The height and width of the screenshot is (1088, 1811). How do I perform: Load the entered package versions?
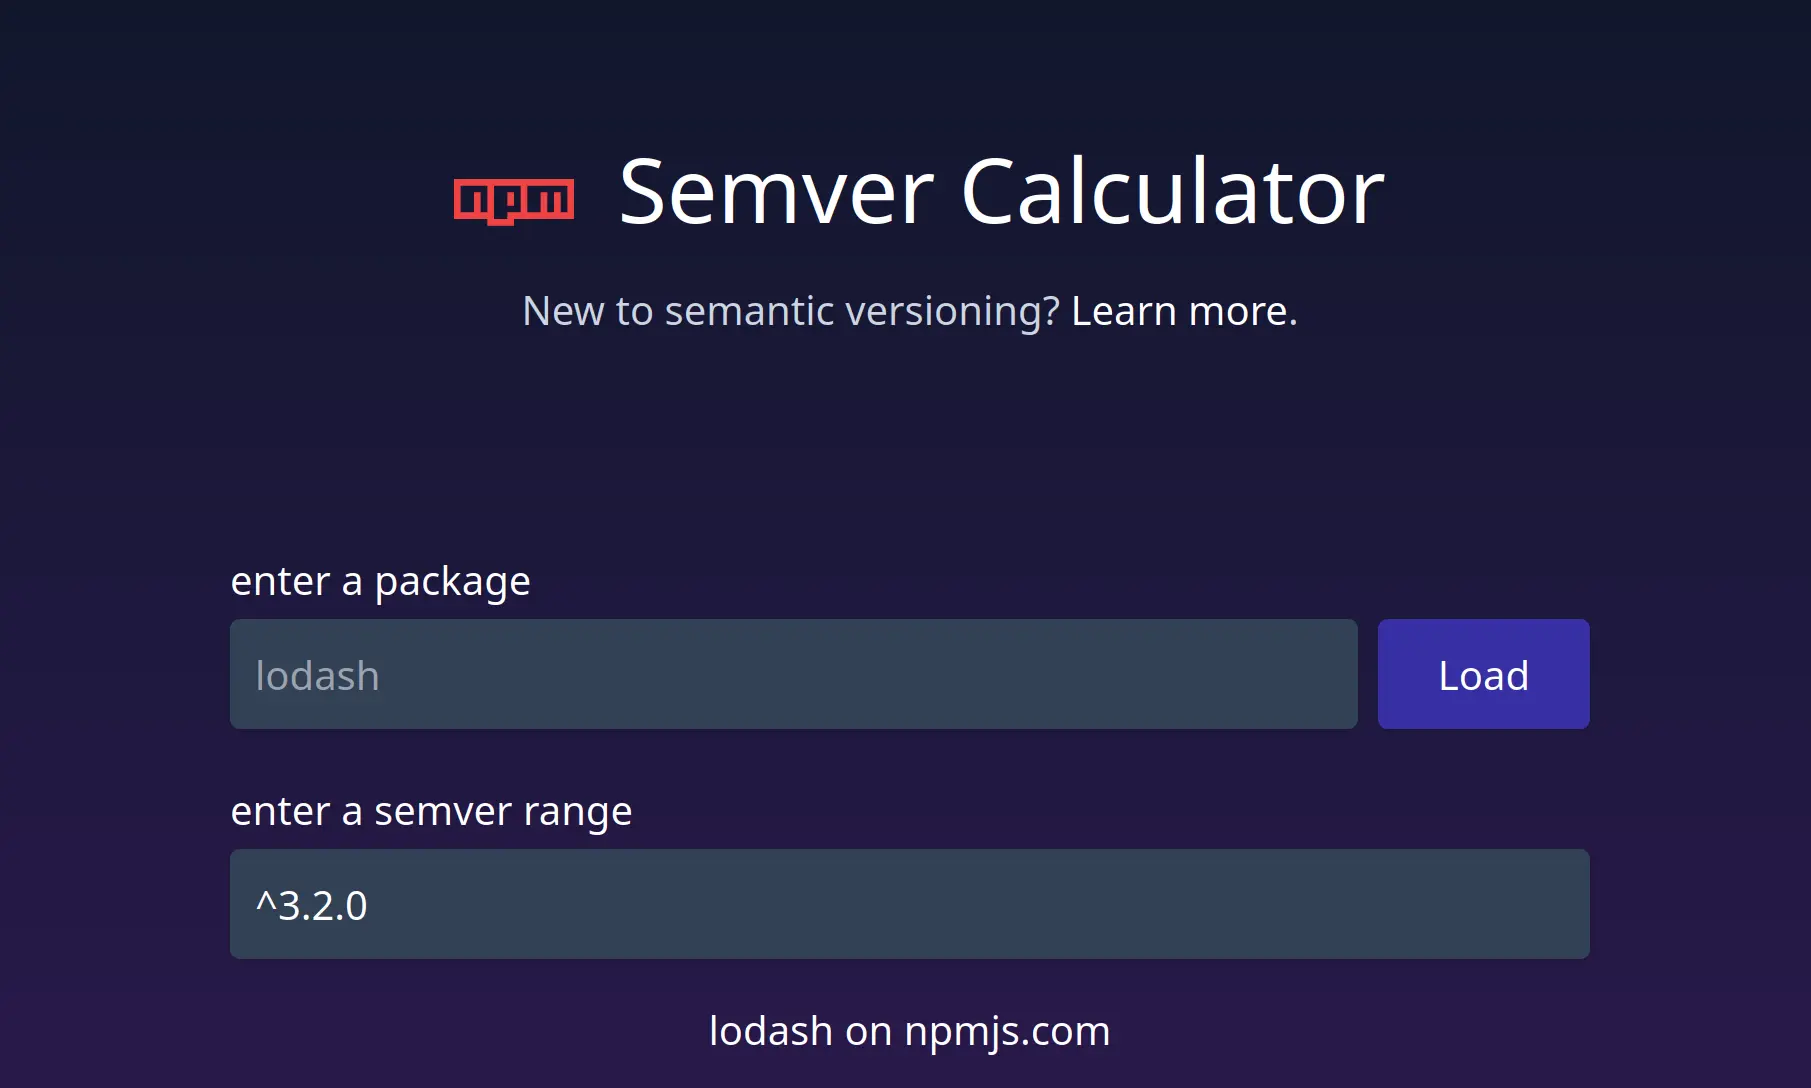(x=1483, y=674)
